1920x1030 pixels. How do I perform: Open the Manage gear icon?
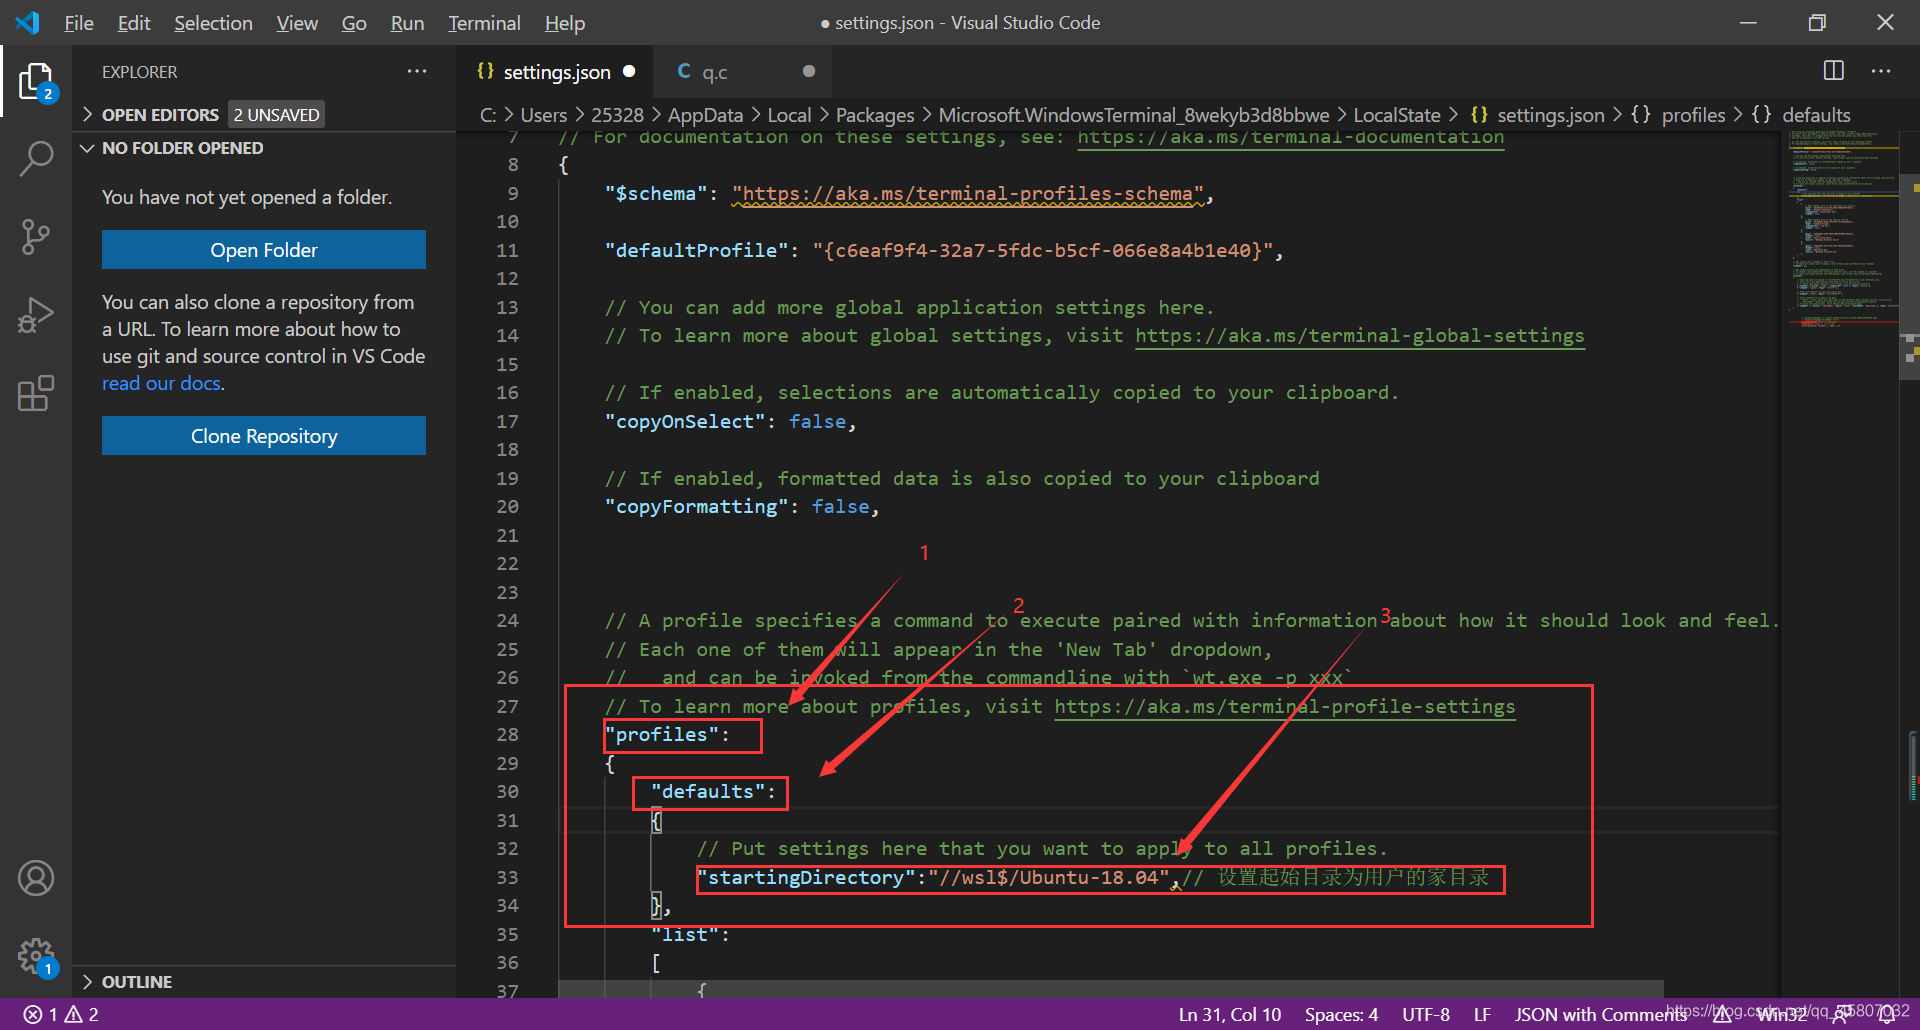(36, 957)
